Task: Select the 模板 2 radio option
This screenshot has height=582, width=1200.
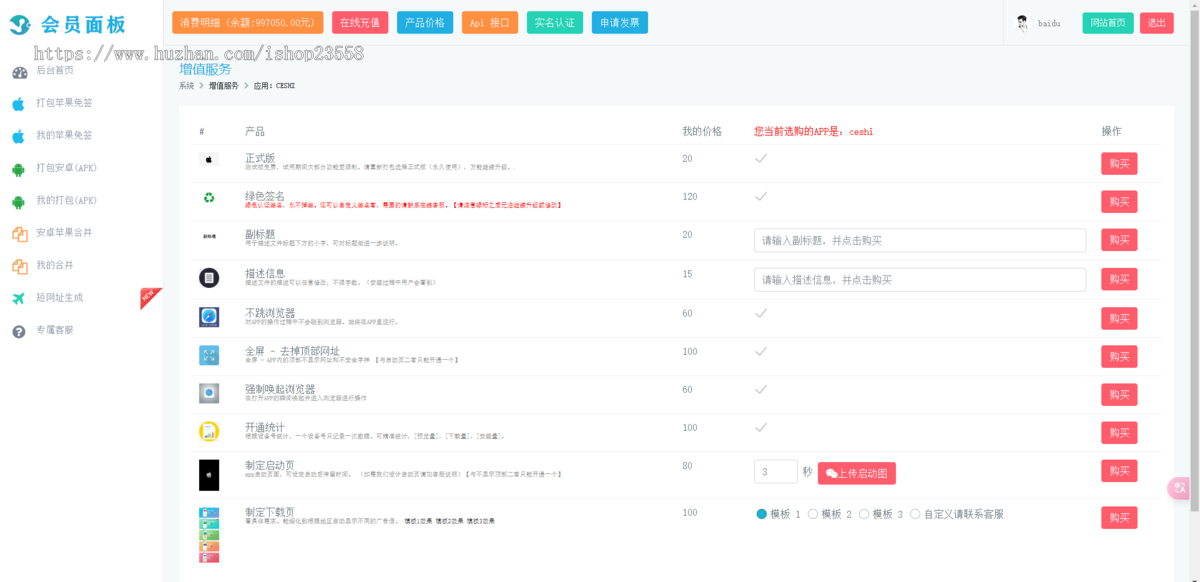Action: [813, 514]
